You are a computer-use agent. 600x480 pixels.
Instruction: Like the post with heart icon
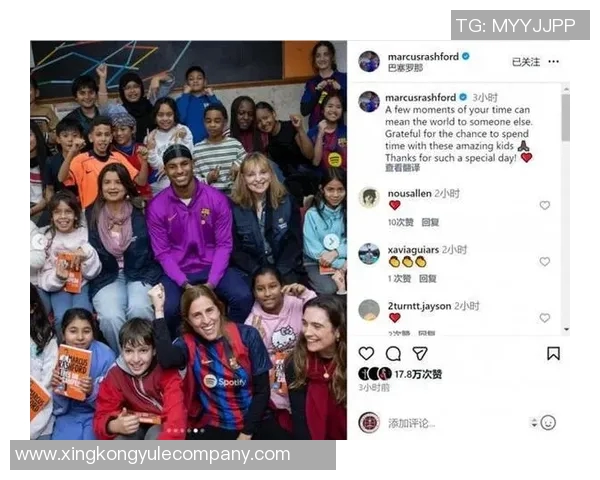pos(366,353)
